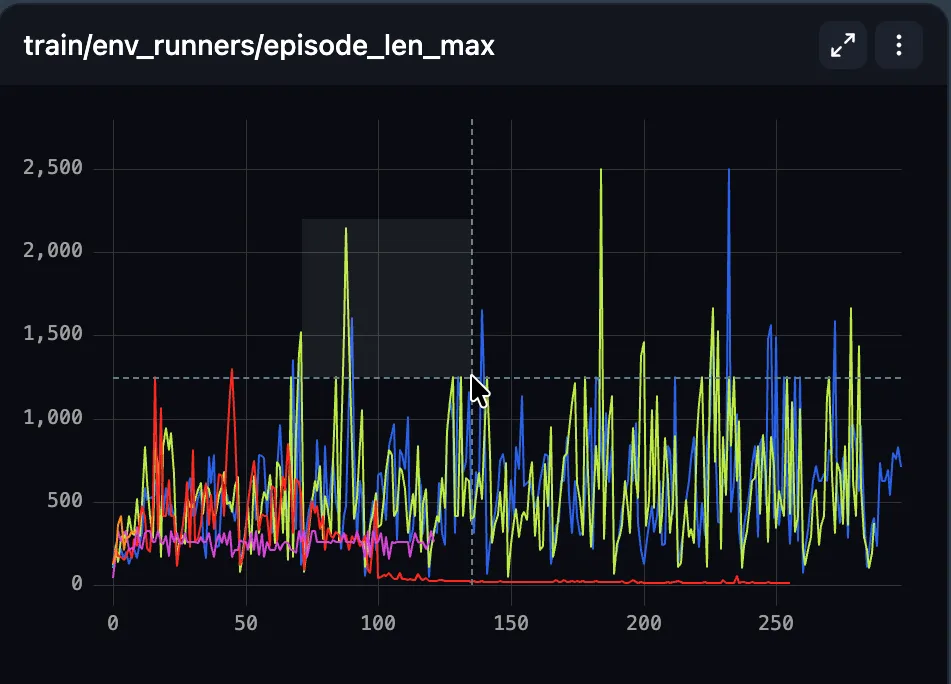Click the yellow-green peak near step 88

tap(346, 229)
